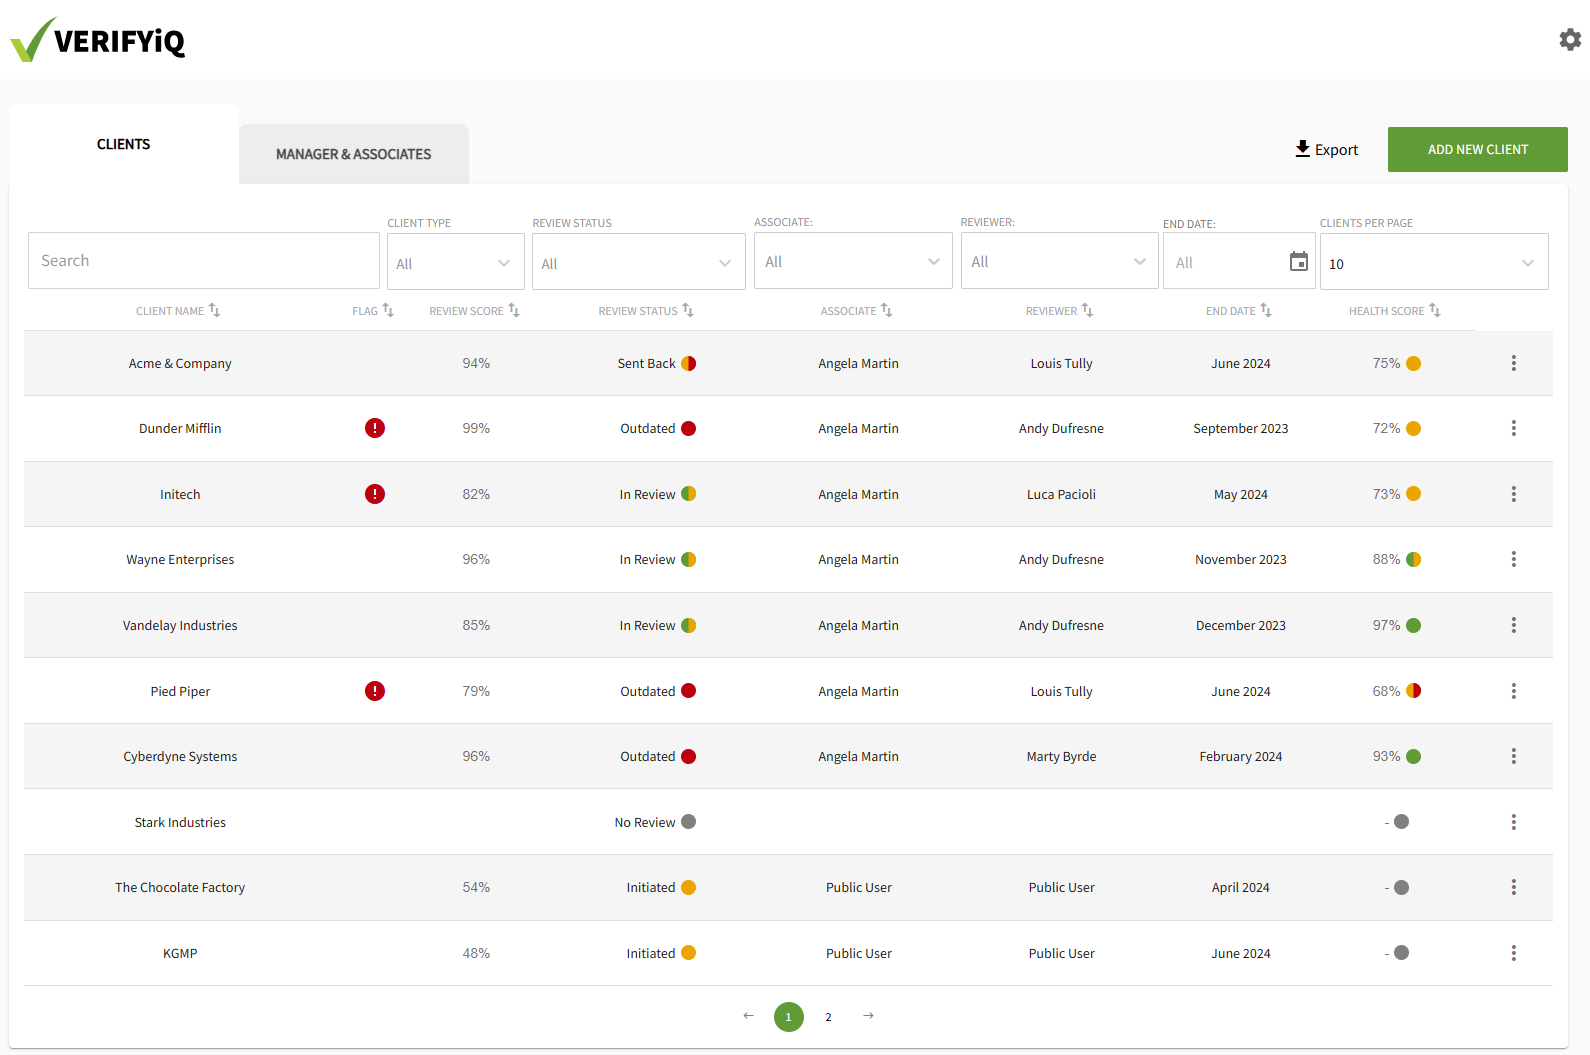Viewport: 1590px width, 1055px height.
Task: Click Vandelay Industries green health dot
Action: (x=1414, y=625)
